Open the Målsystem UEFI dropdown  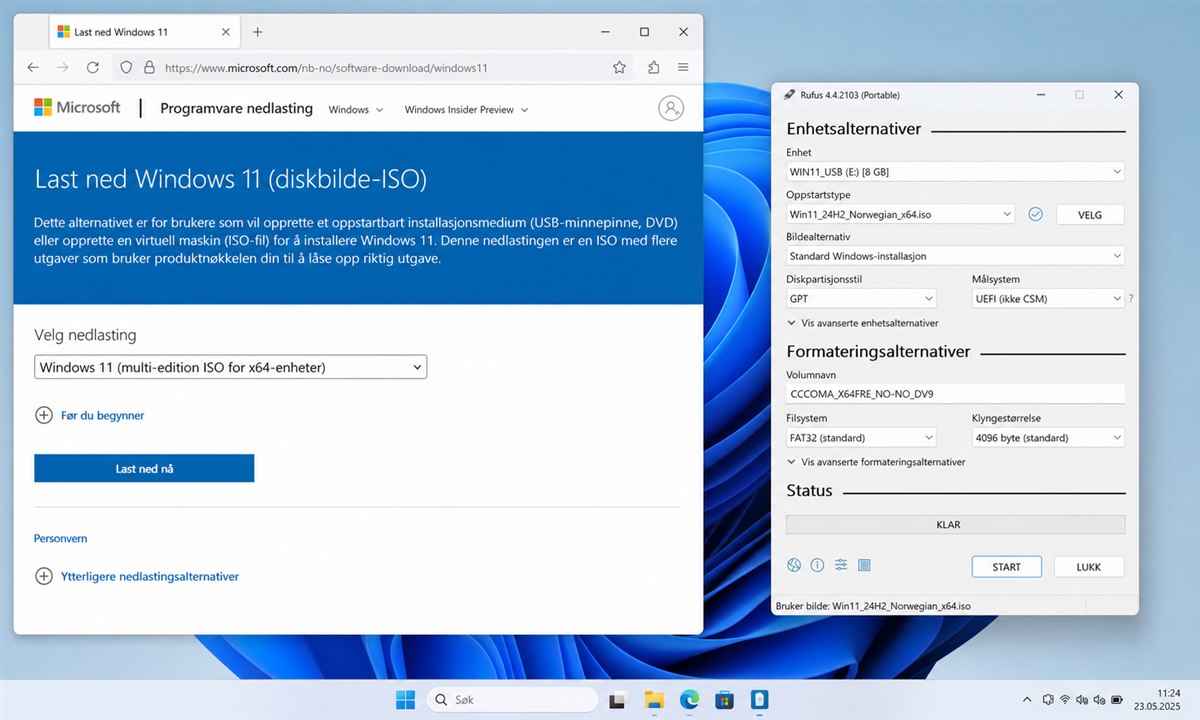(x=1048, y=298)
